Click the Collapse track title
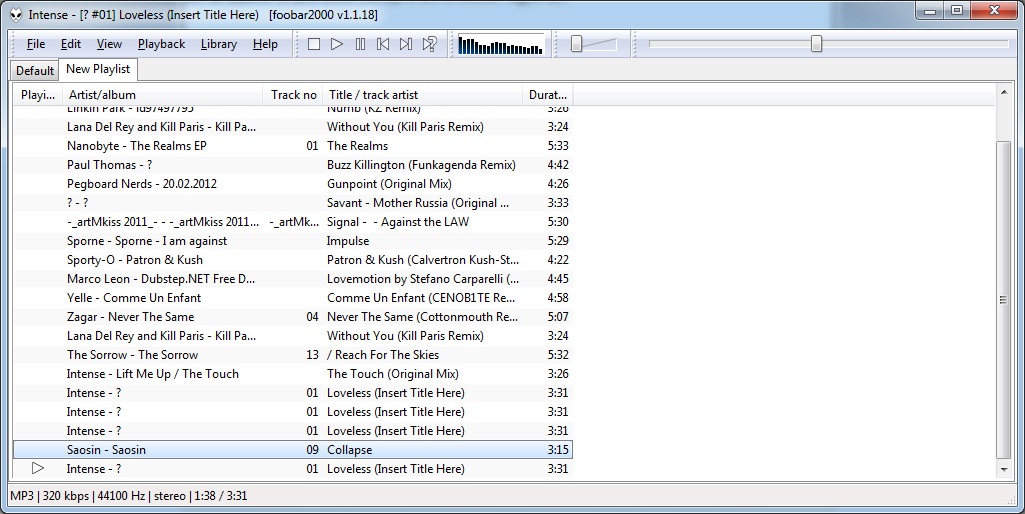 (349, 449)
